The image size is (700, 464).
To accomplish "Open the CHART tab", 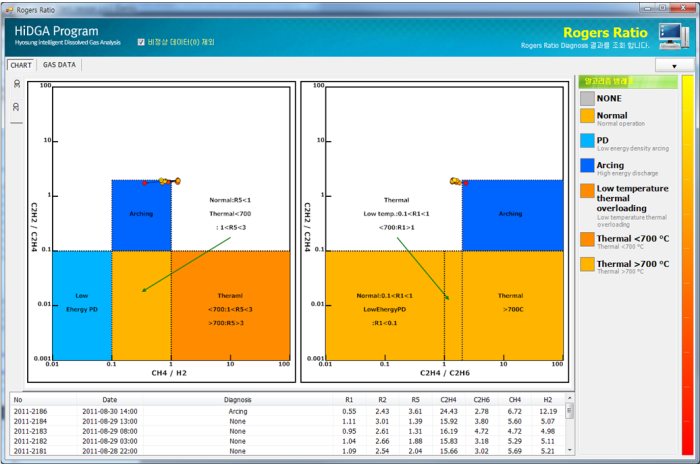I will 21,65.
